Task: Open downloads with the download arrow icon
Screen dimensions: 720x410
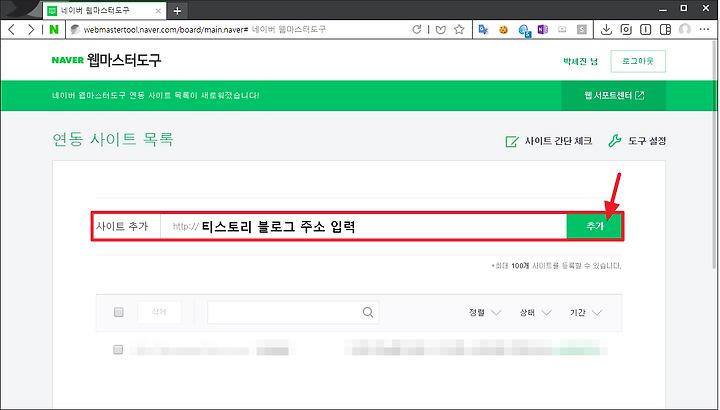Action: click(x=606, y=30)
